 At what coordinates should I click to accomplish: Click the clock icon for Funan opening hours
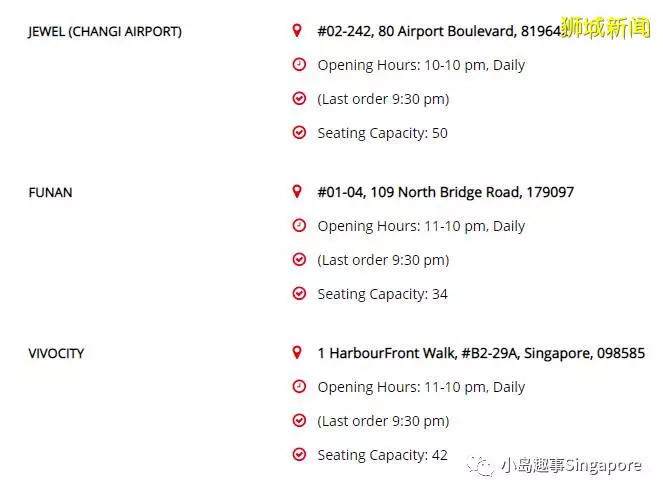tap(299, 226)
